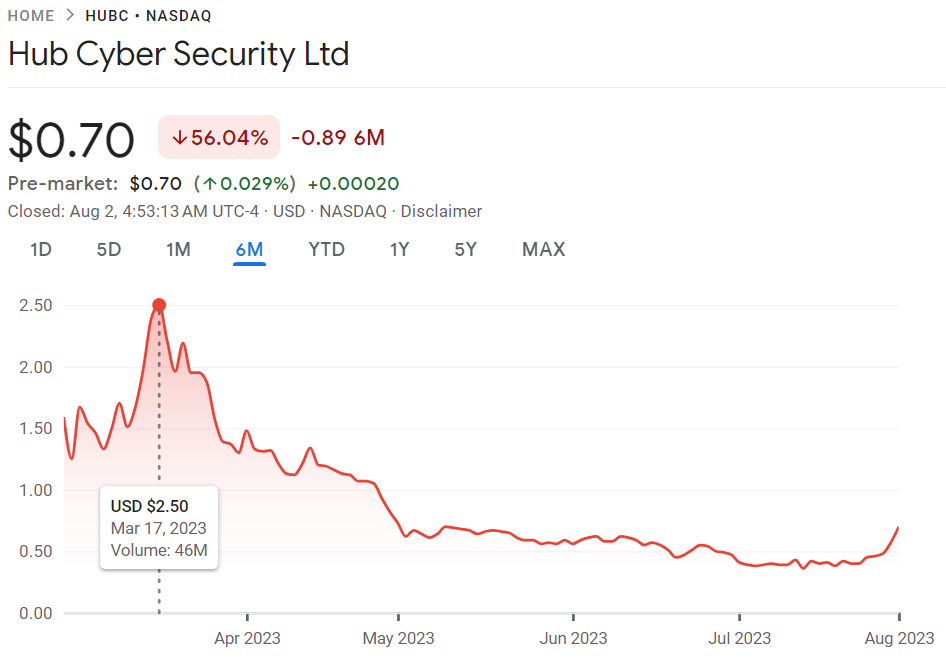Click the HUBC · NASDAQ breadcrumb
The width and height of the screenshot is (946, 662).
point(147,16)
